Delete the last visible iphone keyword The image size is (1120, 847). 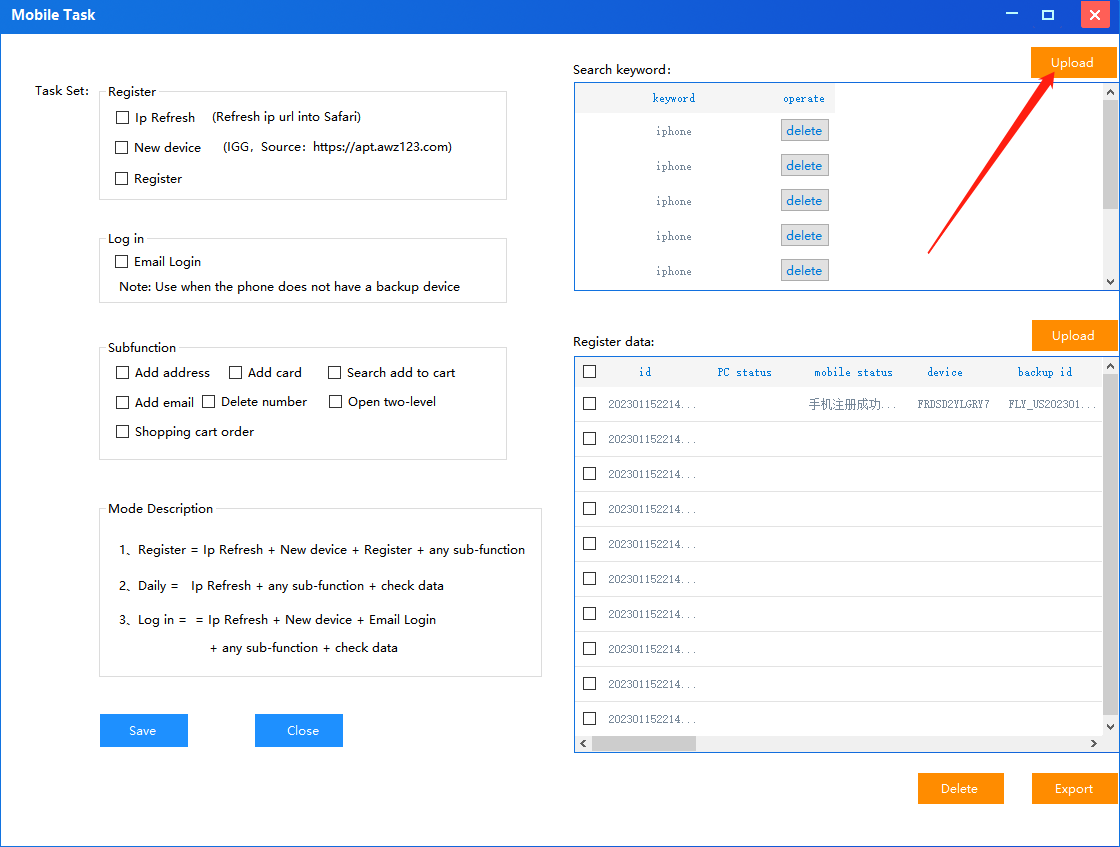pyautogui.click(x=804, y=271)
